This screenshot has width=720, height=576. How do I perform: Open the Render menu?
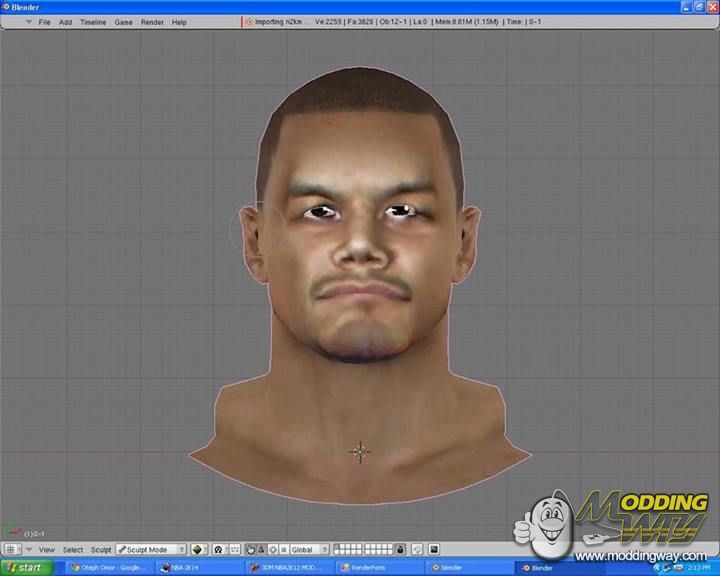coord(152,22)
